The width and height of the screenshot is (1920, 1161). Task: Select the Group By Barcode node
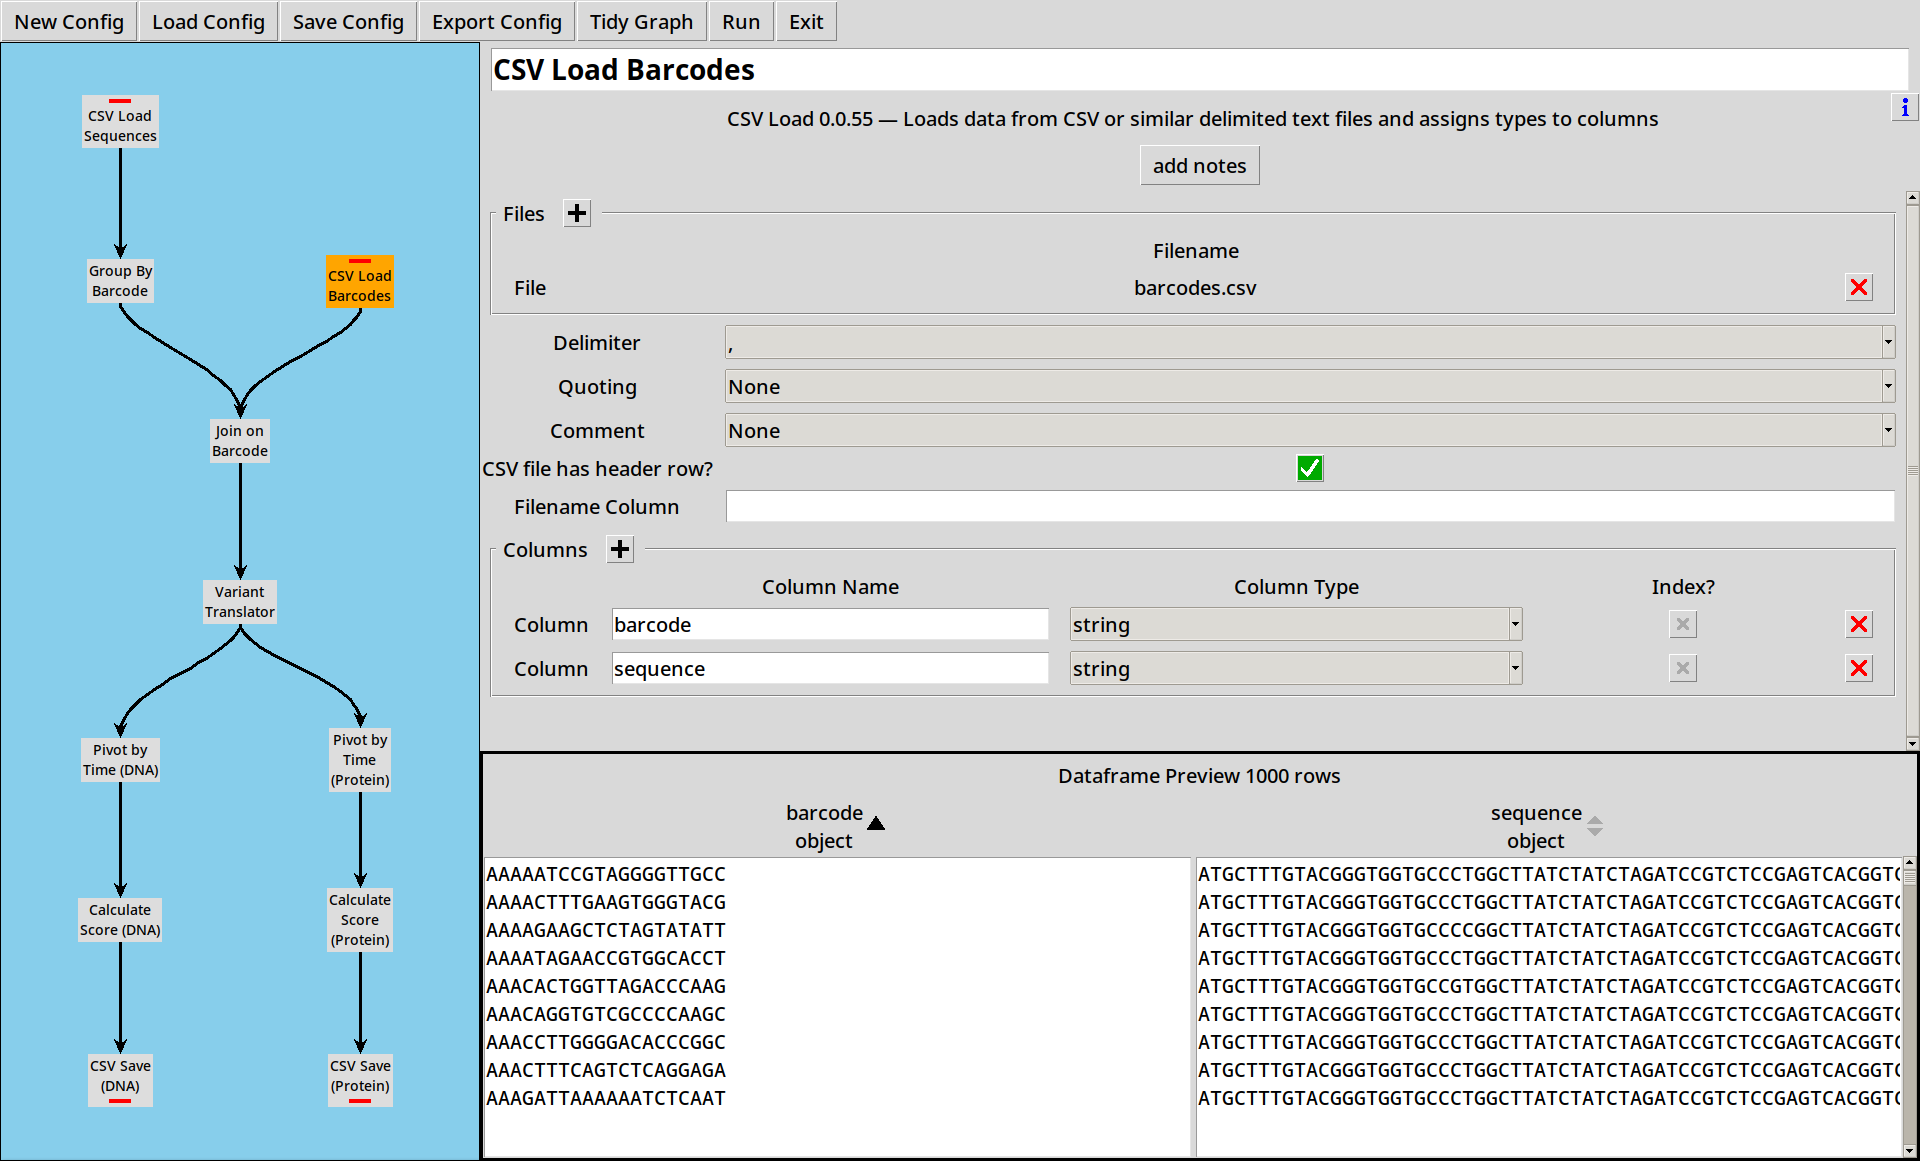(x=120, y=281)
